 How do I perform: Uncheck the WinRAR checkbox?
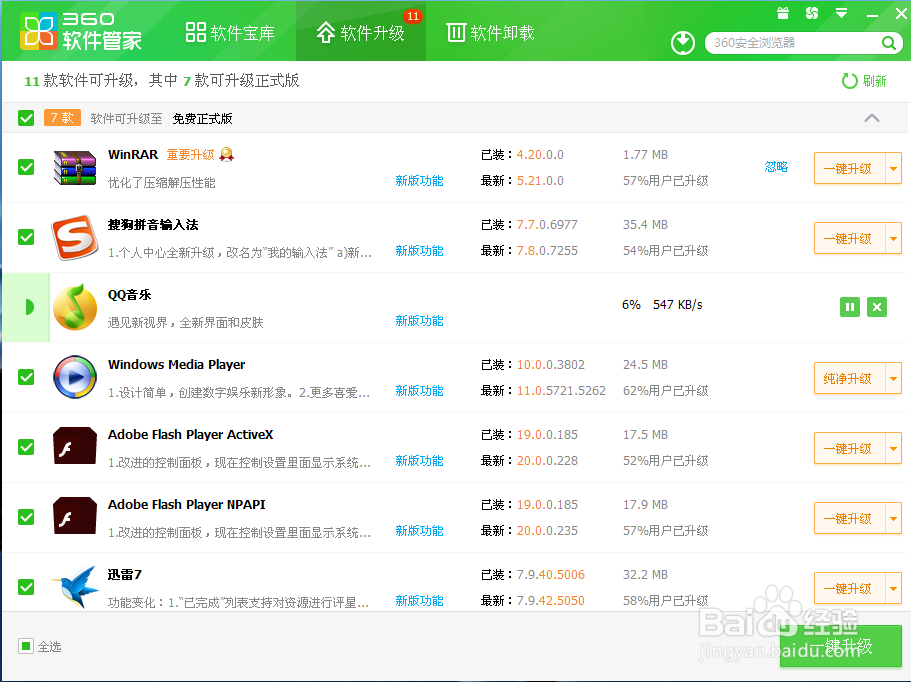(x=26, y=167)
